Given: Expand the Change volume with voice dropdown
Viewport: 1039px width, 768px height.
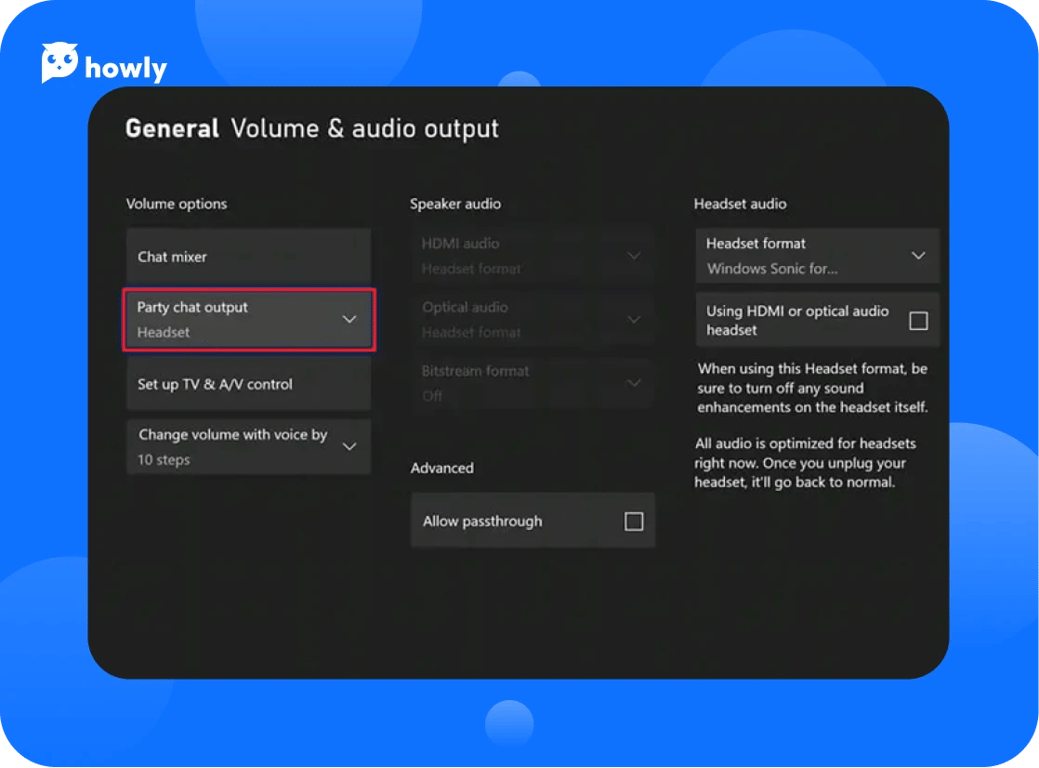Looking at the screenshot, I should pos(248,446).
